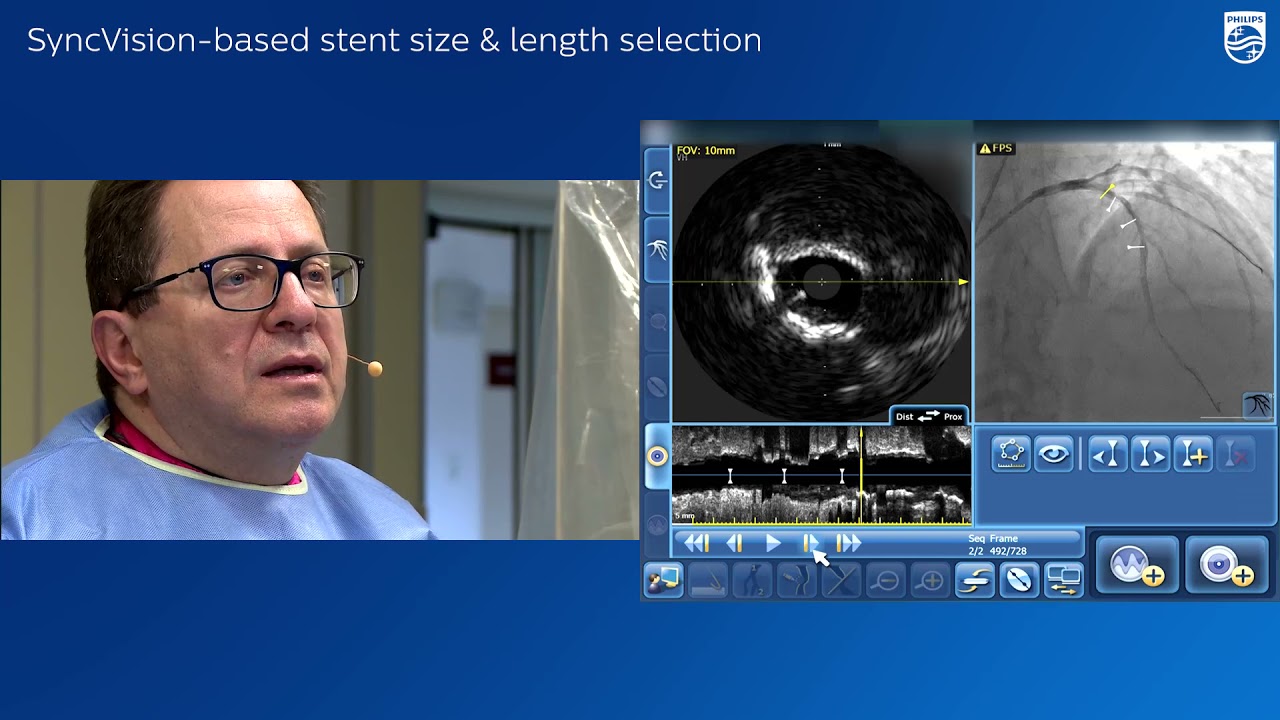Toggle the Dist/Prox direction switch
The image size is (1280, 720).
click(x=928, y=416)
